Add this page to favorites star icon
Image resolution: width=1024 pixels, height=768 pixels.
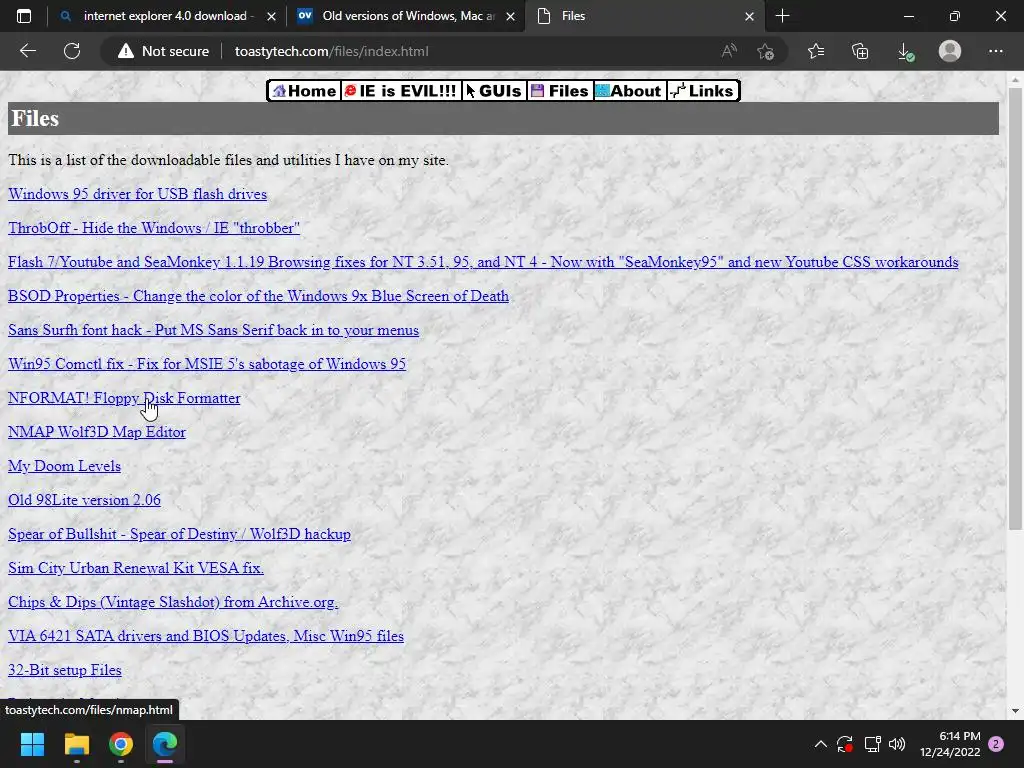tap(765, 51)
